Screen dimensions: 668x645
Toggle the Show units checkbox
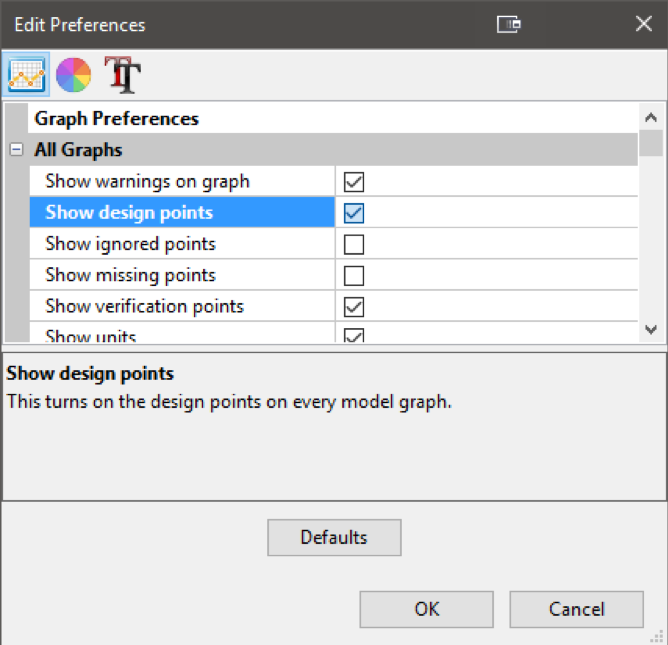point(354,336)
